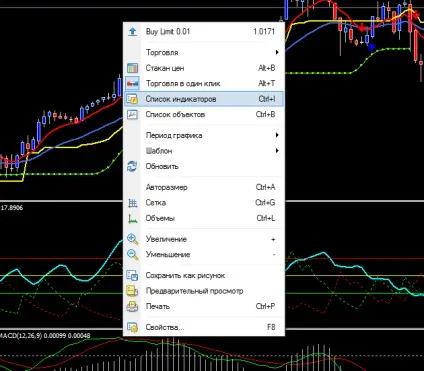Click the properties icon beside Свойства
This screenshot has width=424, height=371.
tap(132, 327)
